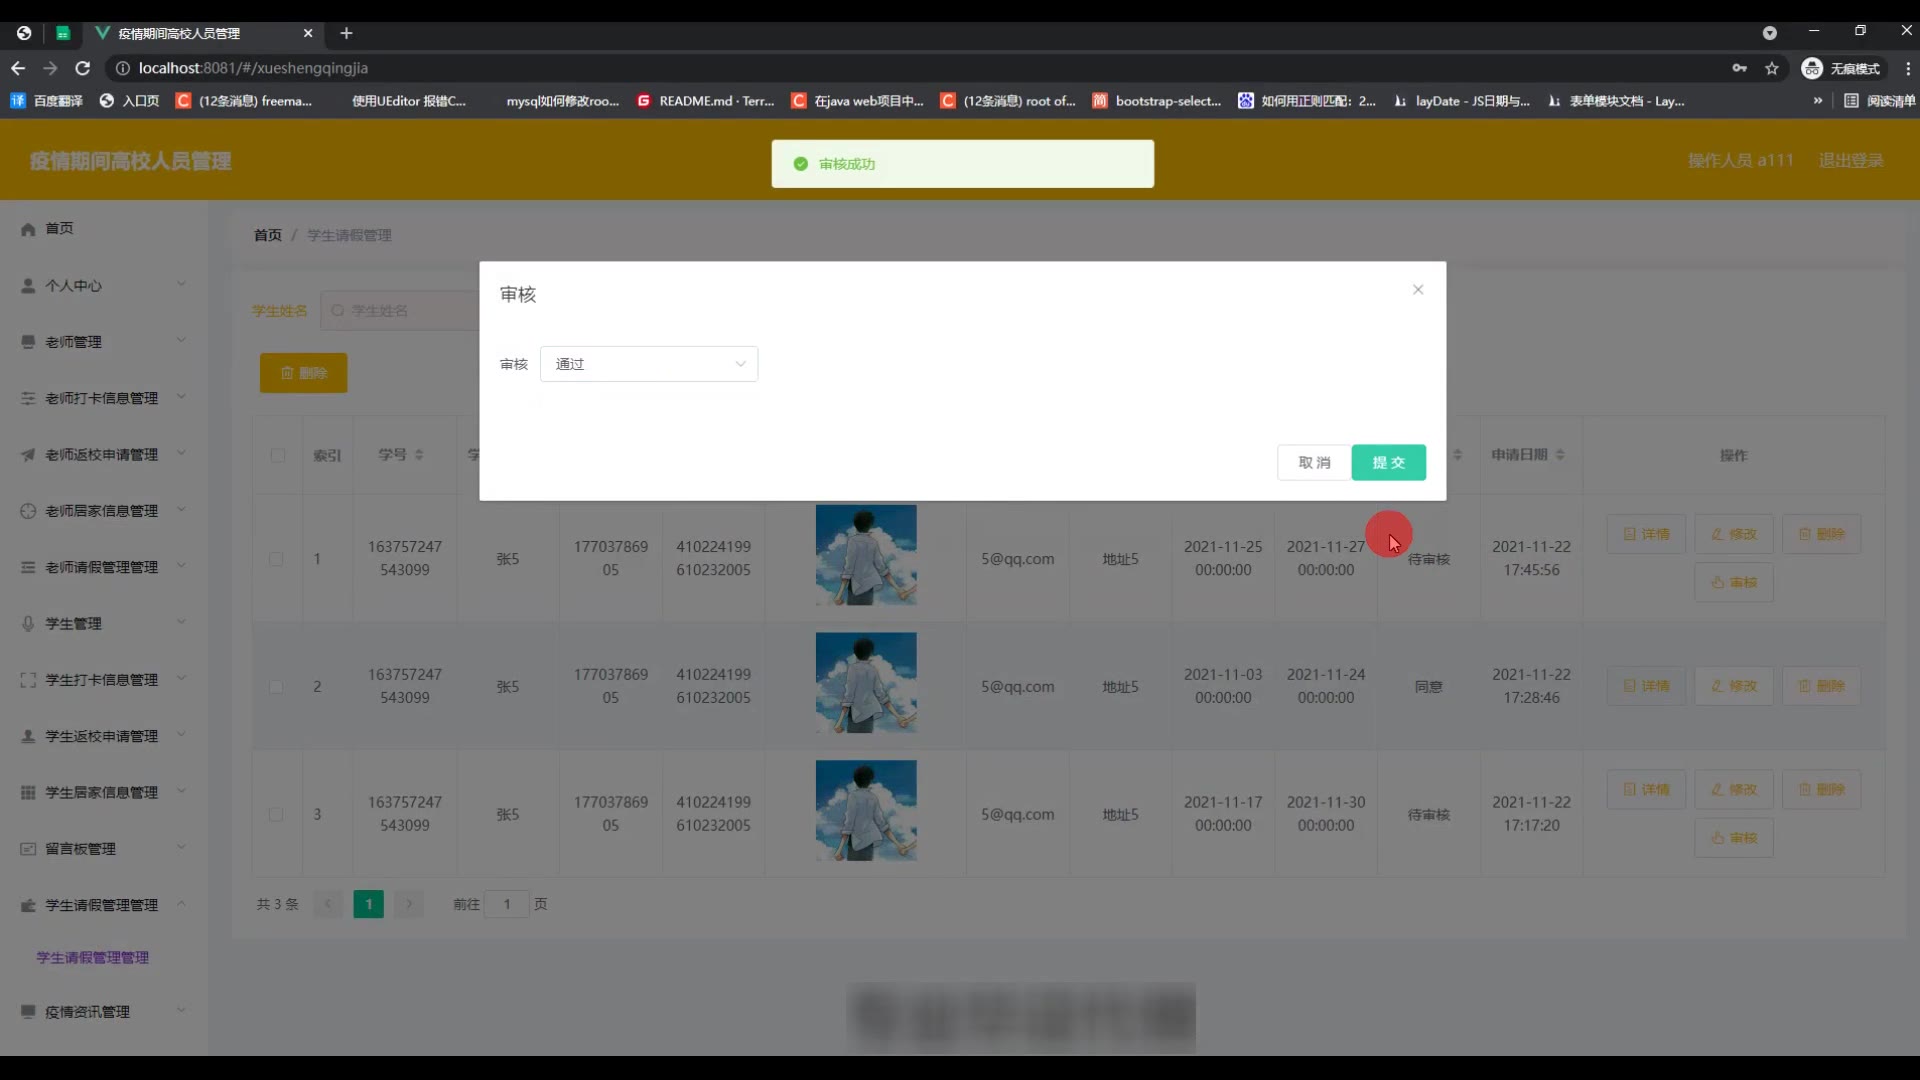
Task: Open the 疫情资讯管理 menu item
Action: [x=87, y=1012]
